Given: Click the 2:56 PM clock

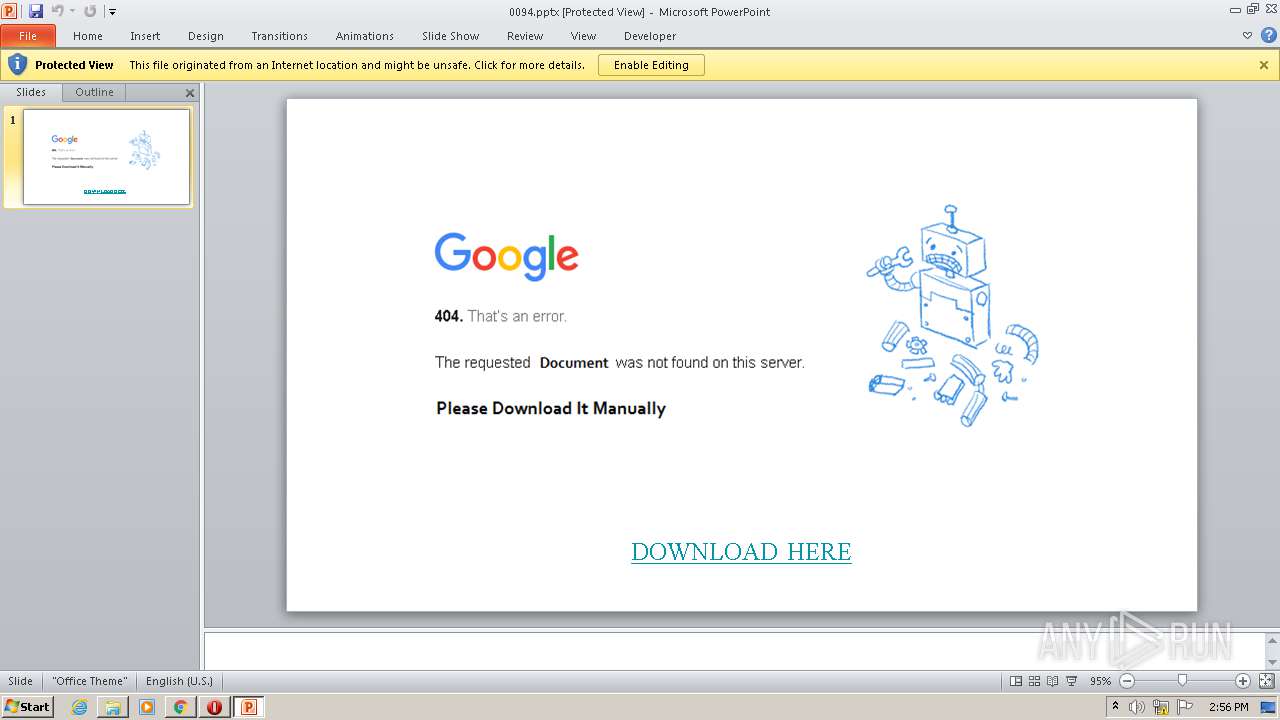Looking at the screenshot, I should pyautogui.click(x=1229, y=707).
